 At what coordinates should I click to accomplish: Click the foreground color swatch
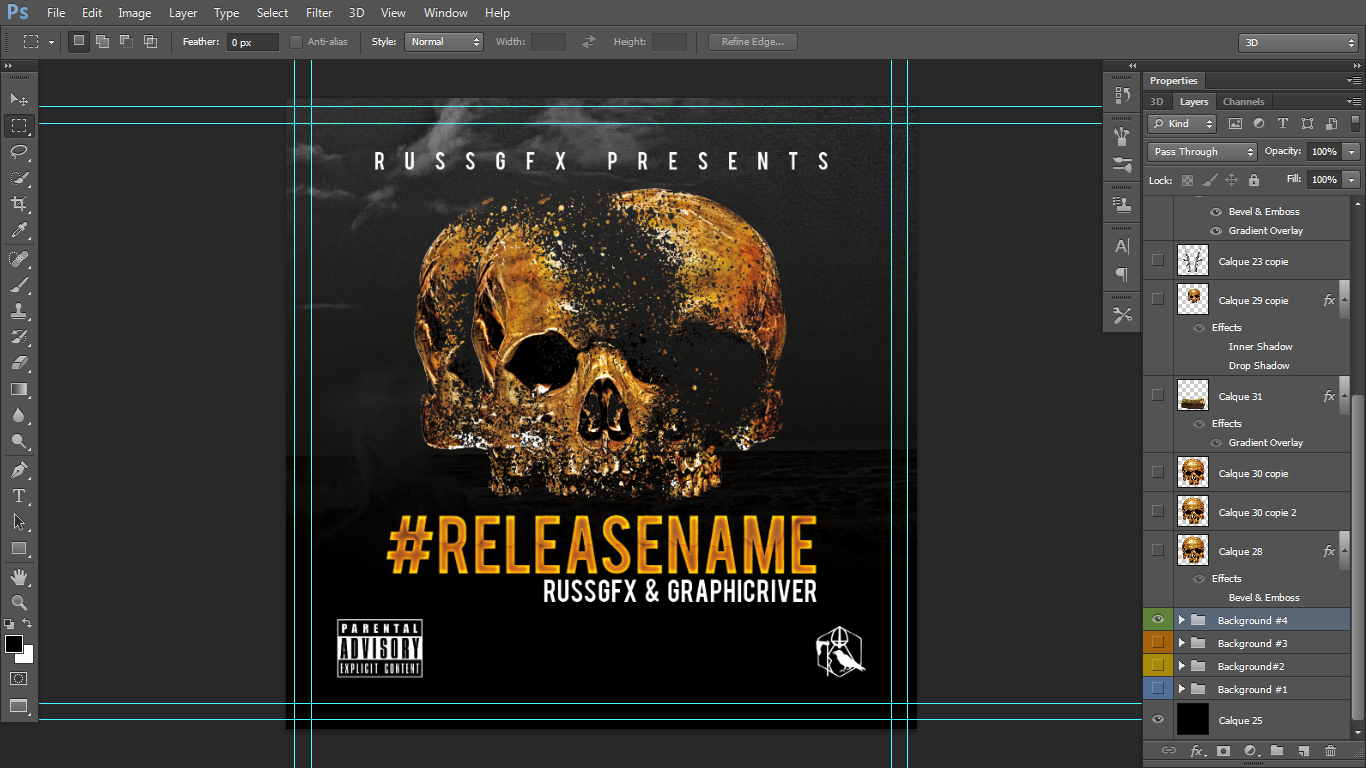[x=13, y=643]
